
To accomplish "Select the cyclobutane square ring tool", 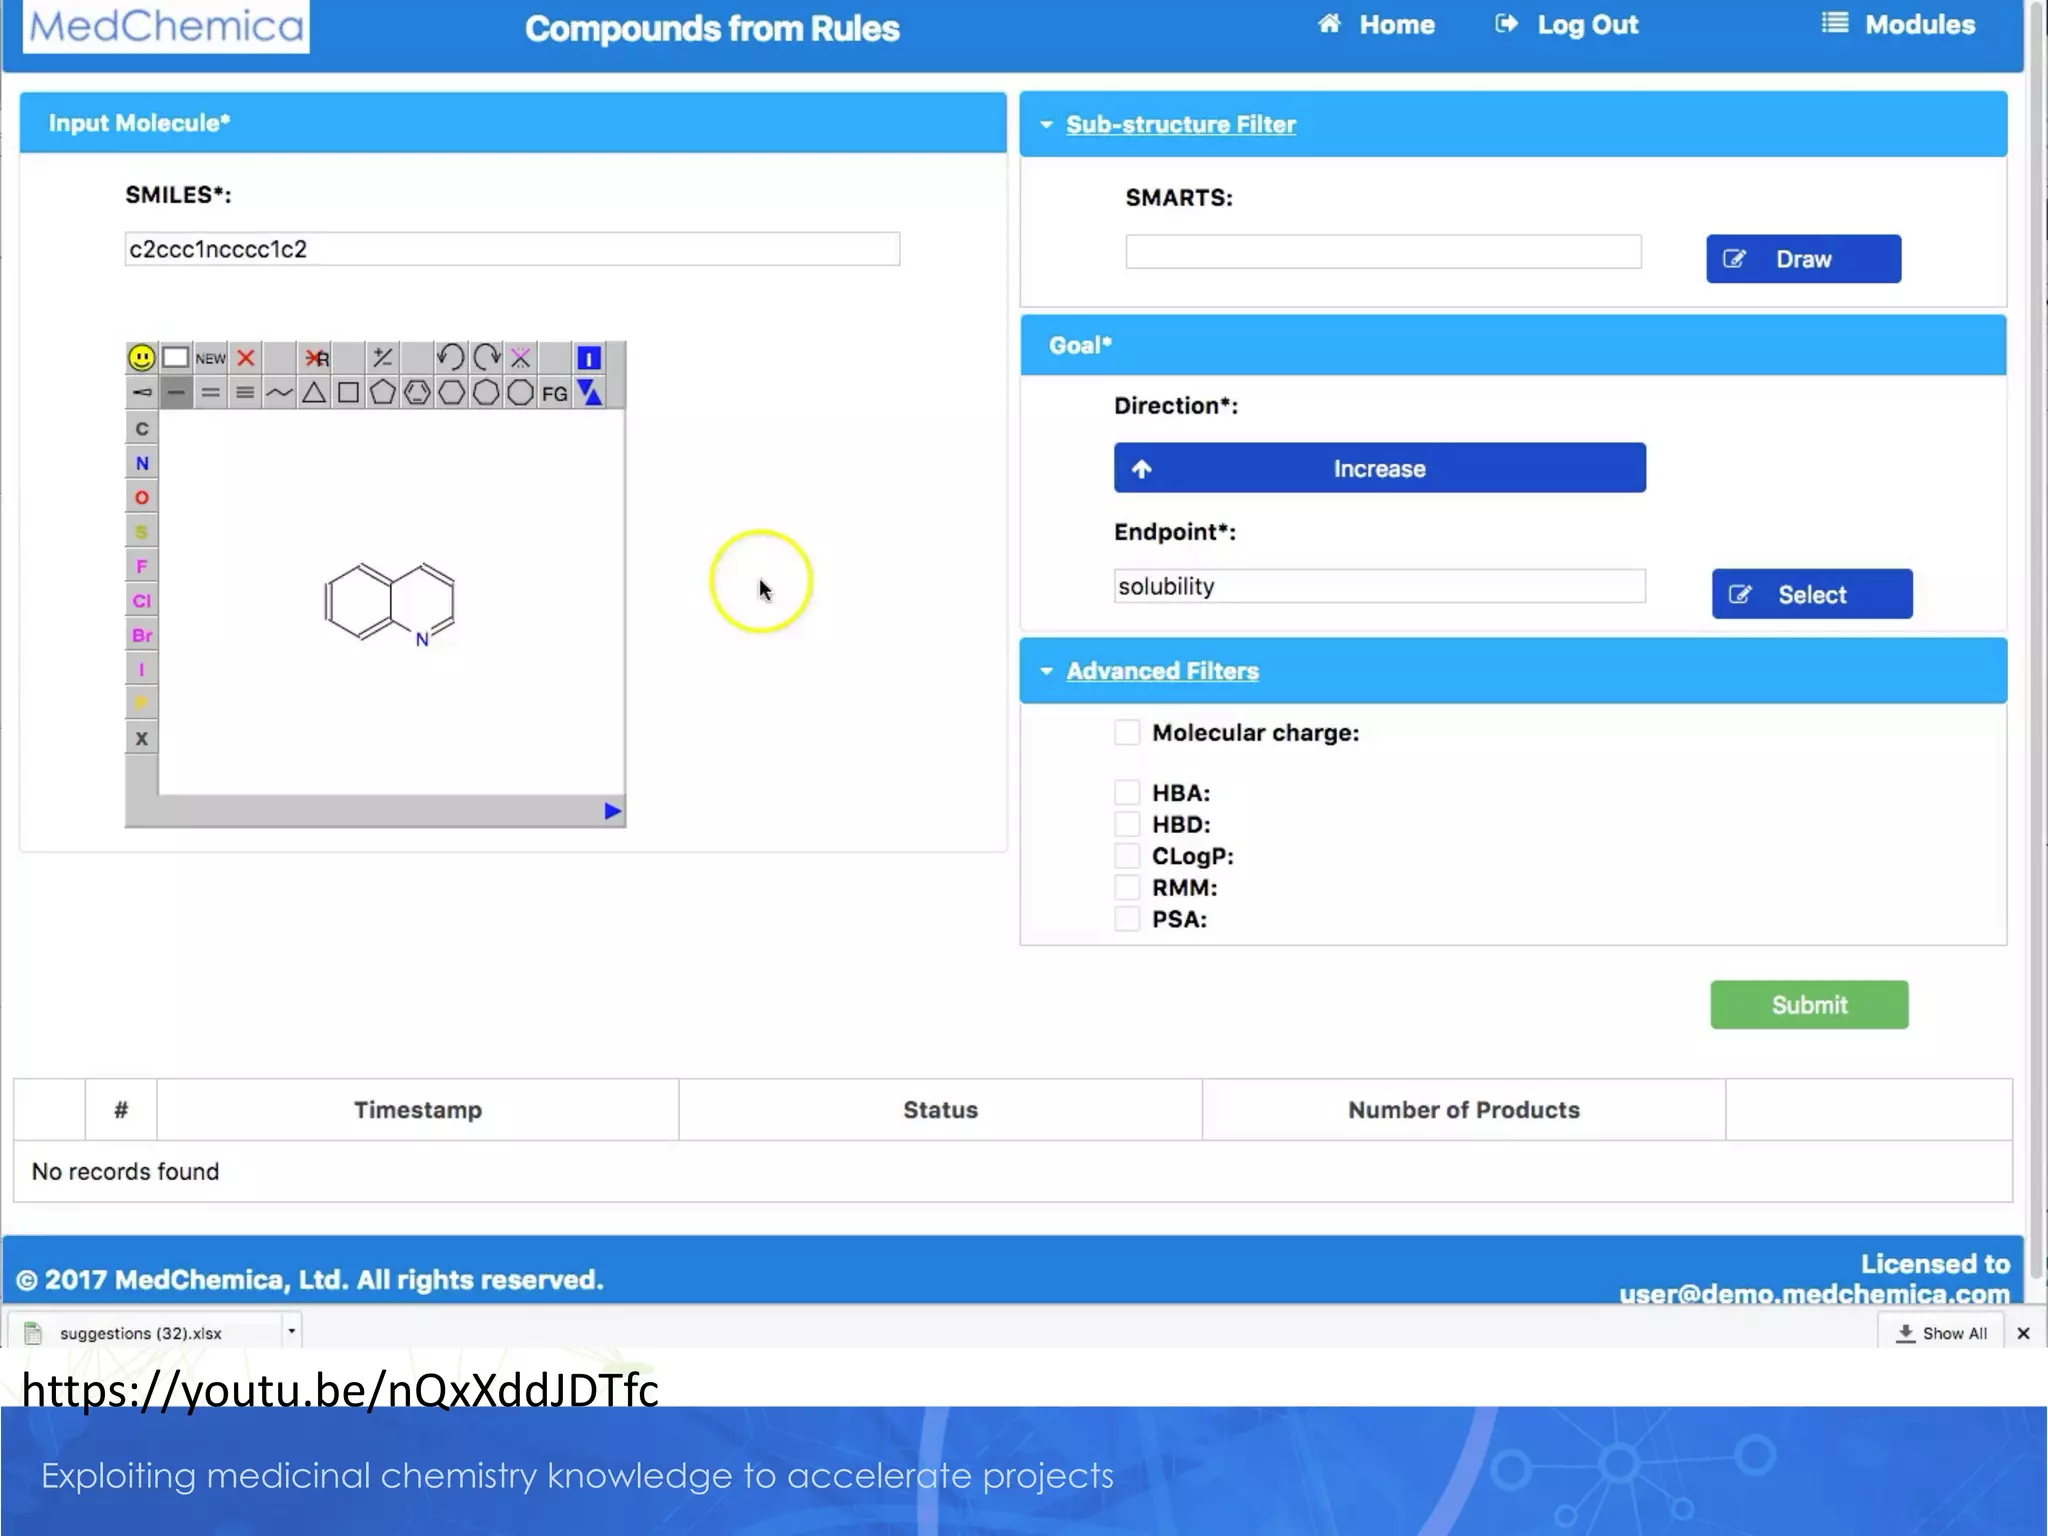I will click(x=348, y=393).
